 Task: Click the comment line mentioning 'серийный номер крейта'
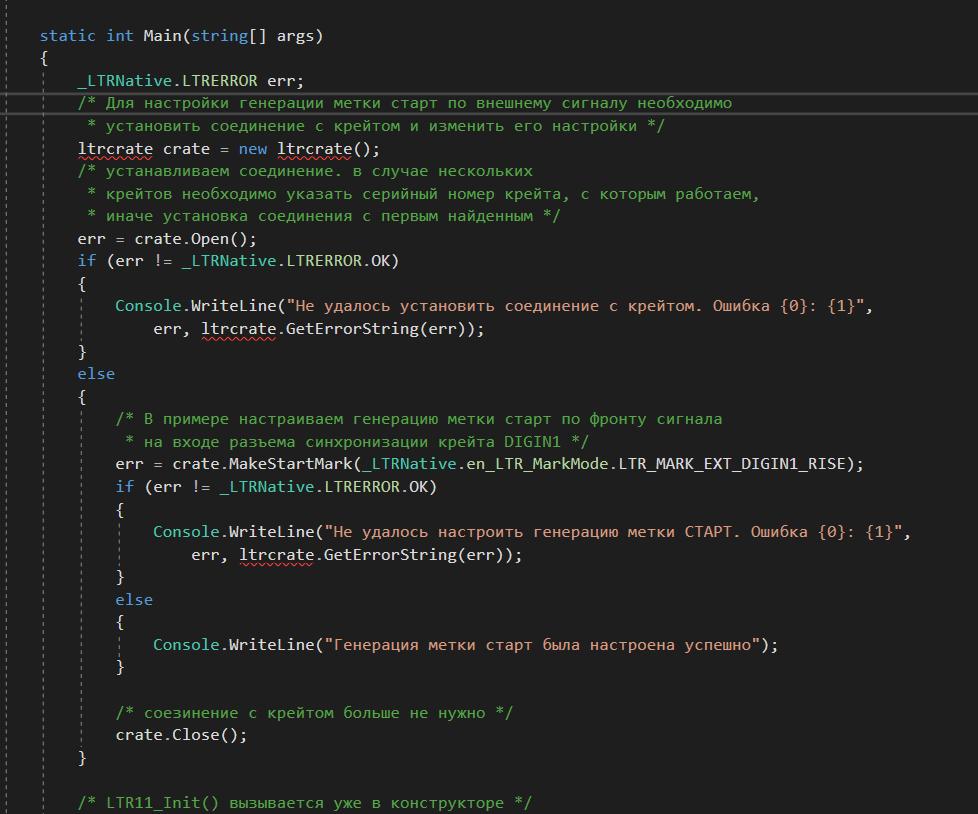point(423,195)
